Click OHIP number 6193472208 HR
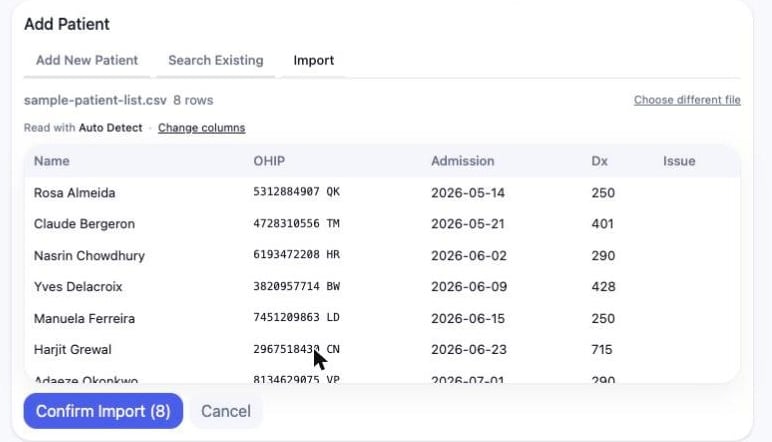 tap(296, 254)
